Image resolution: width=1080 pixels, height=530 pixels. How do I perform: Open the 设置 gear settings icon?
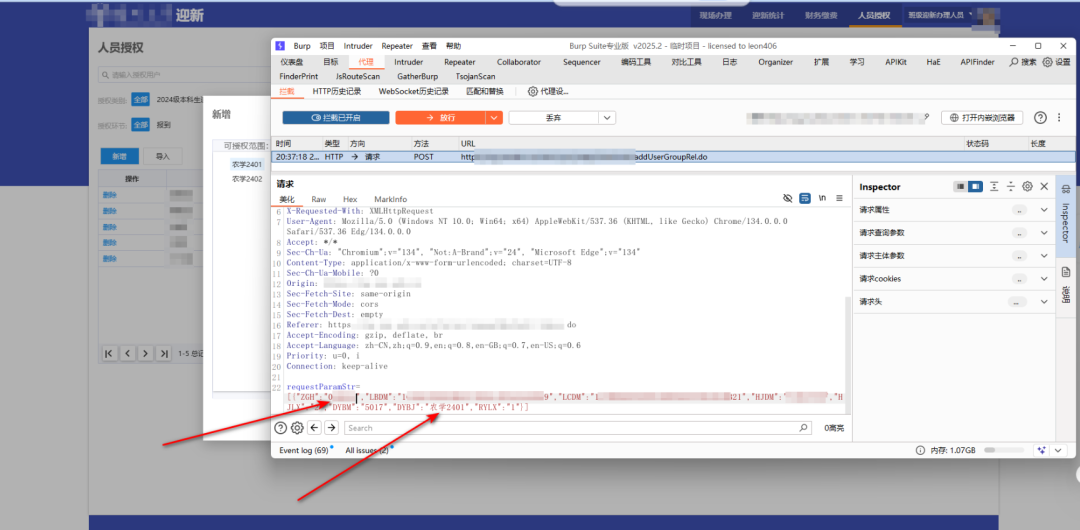[x=1047, y=62]
